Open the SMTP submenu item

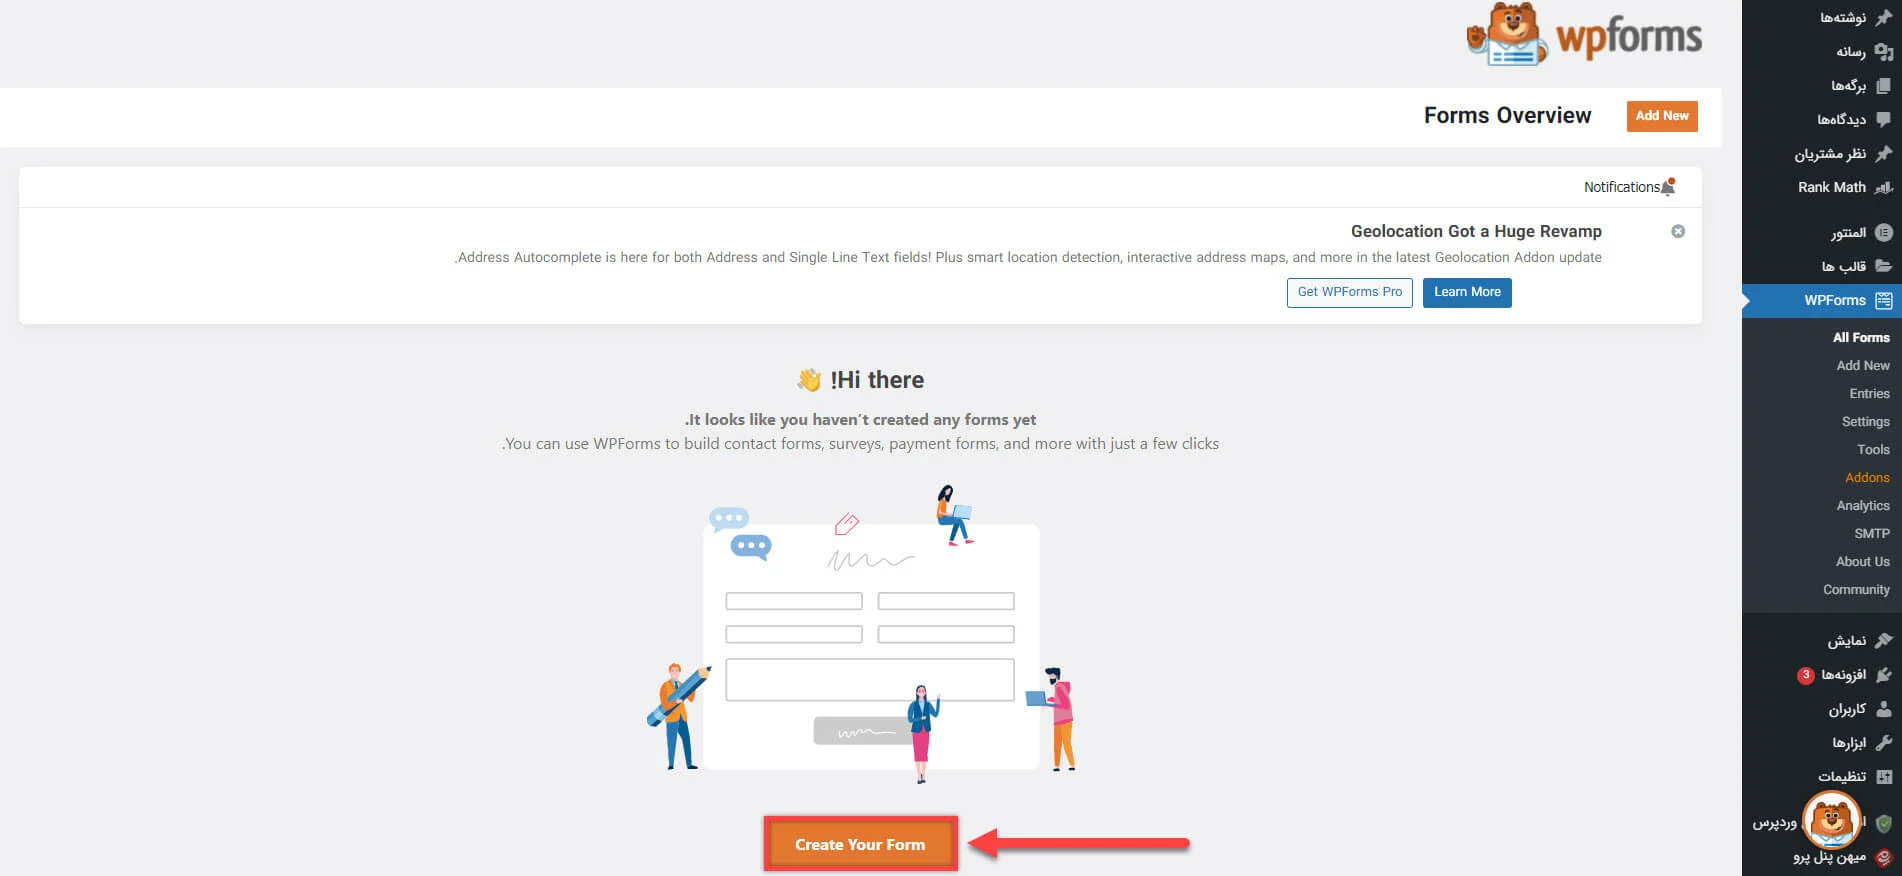1872,533
